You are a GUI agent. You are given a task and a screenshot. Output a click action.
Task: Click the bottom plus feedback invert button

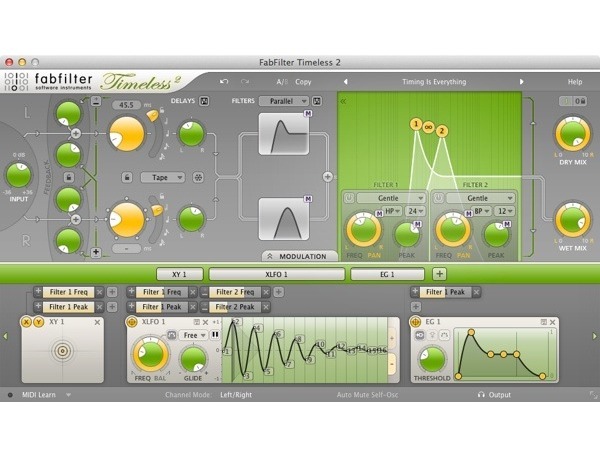(x=96, y=252)
